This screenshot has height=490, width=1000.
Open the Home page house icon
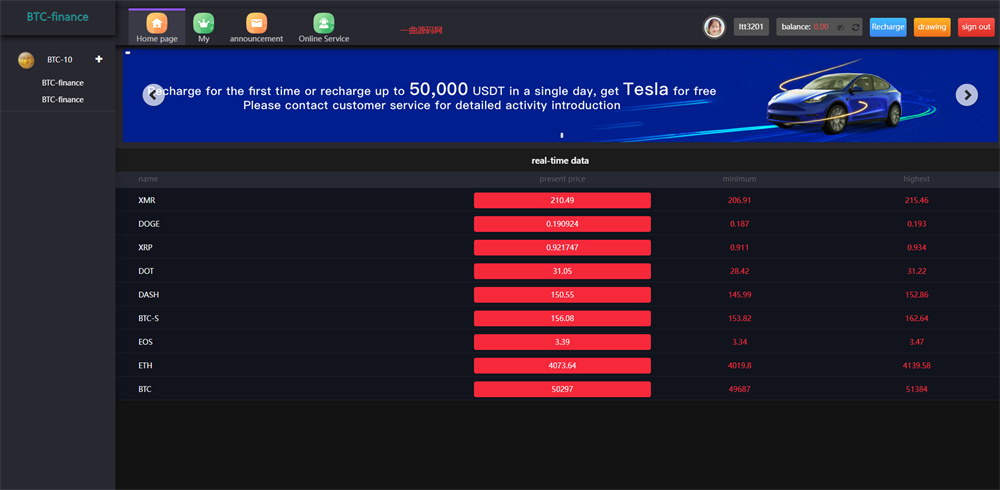tap(157, 23)
